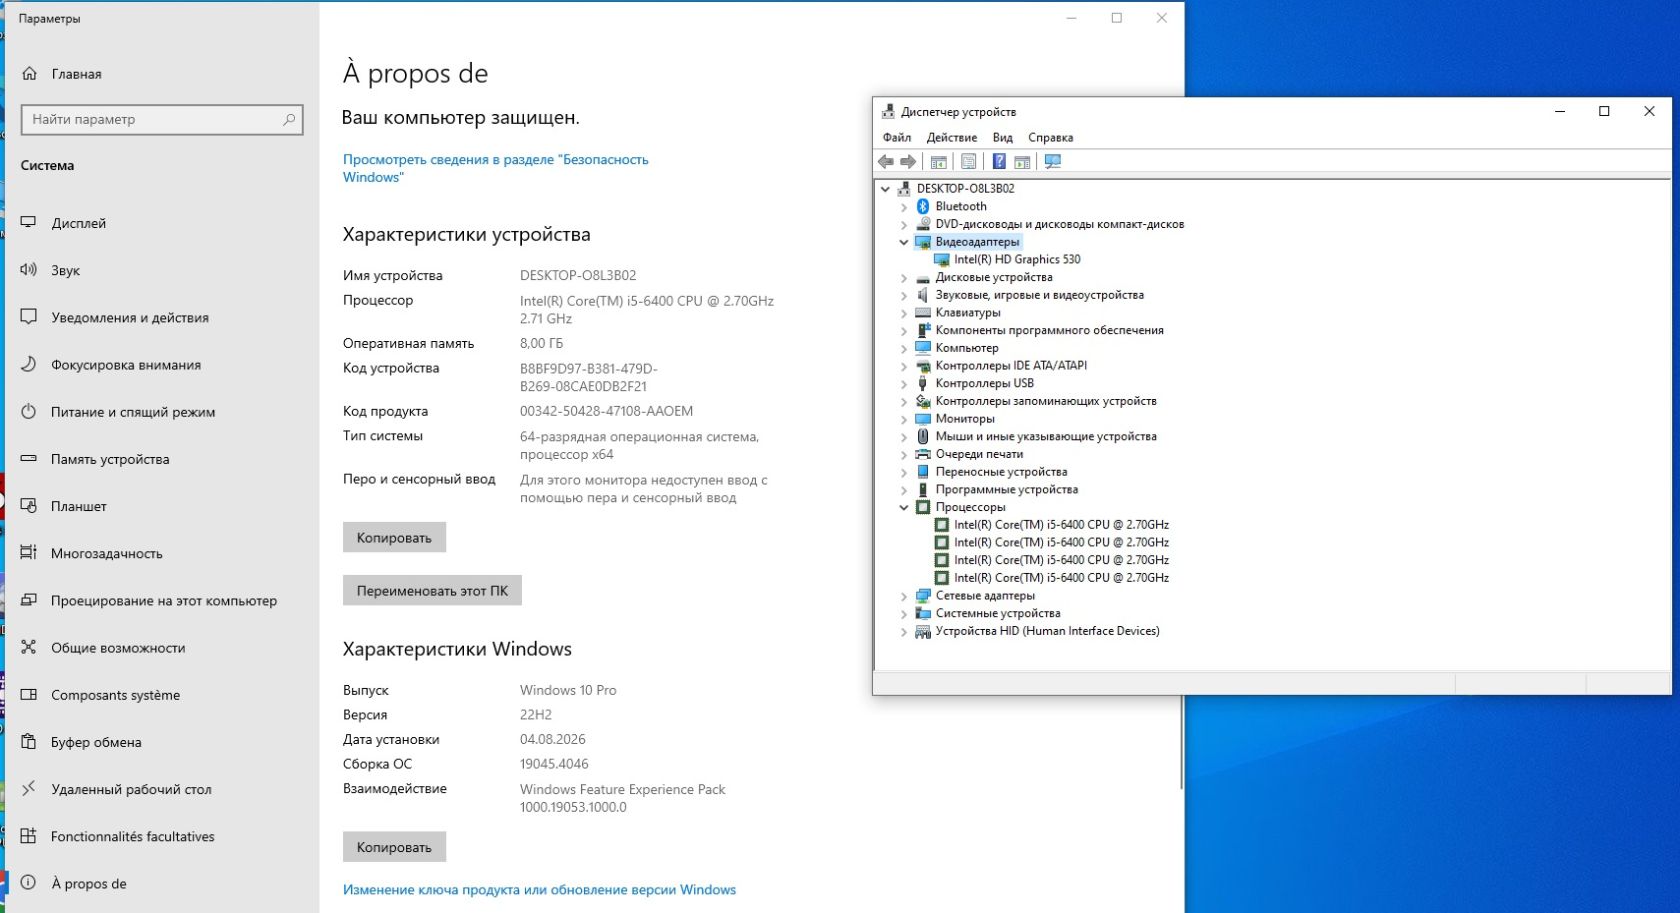Expand the Дисковые устройства category
The width and height of the screenshot is (1680, 913).
[x=904, y=278]
